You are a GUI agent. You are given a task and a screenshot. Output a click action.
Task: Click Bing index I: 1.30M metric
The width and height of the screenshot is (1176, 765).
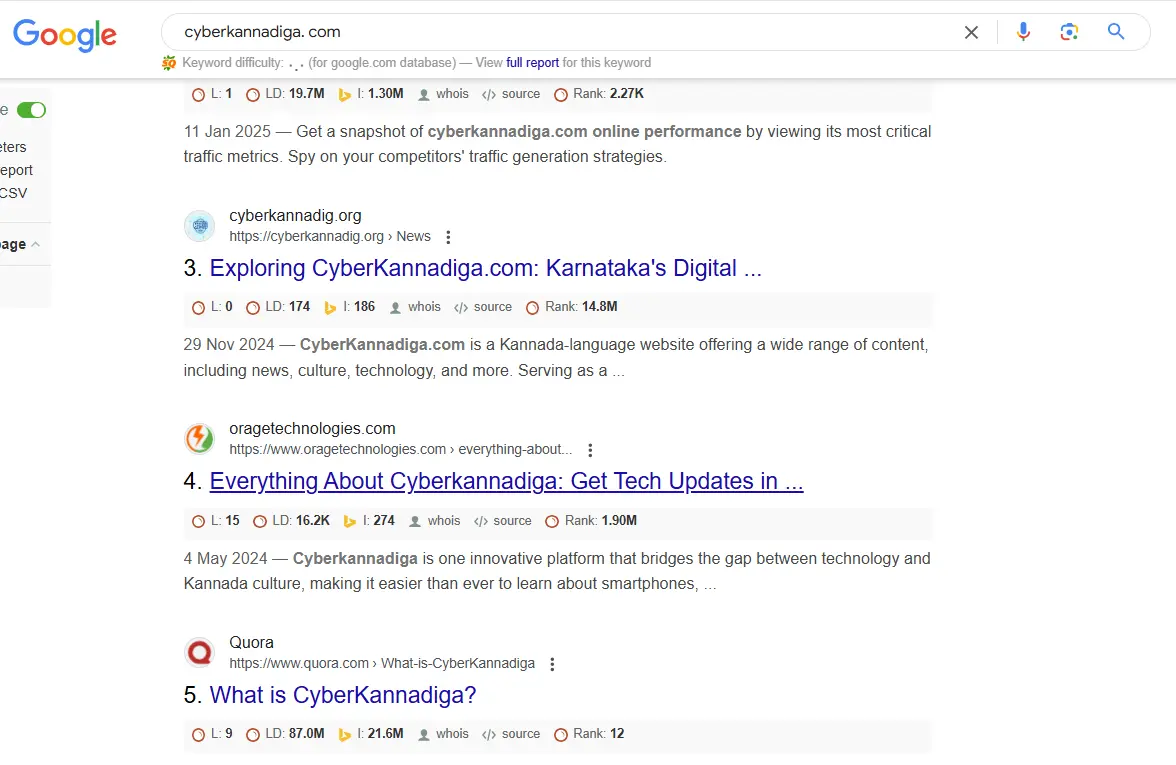(x=371, y=94)
